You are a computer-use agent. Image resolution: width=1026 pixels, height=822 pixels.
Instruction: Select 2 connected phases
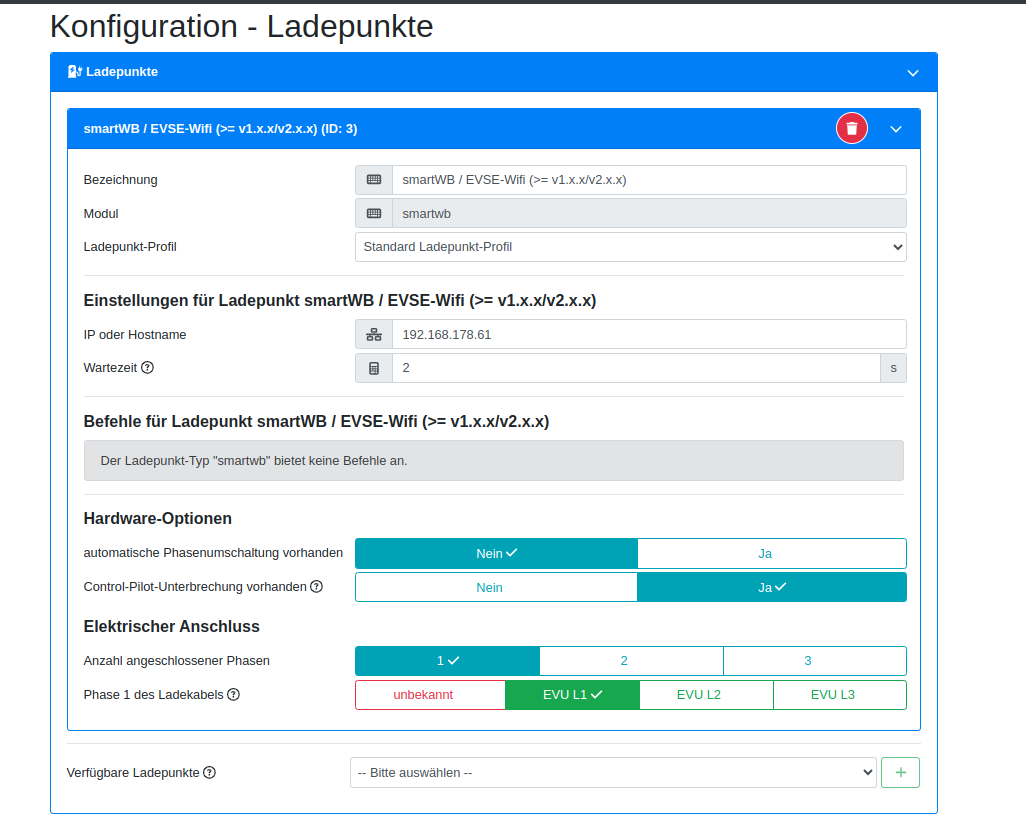click(631, 661)
